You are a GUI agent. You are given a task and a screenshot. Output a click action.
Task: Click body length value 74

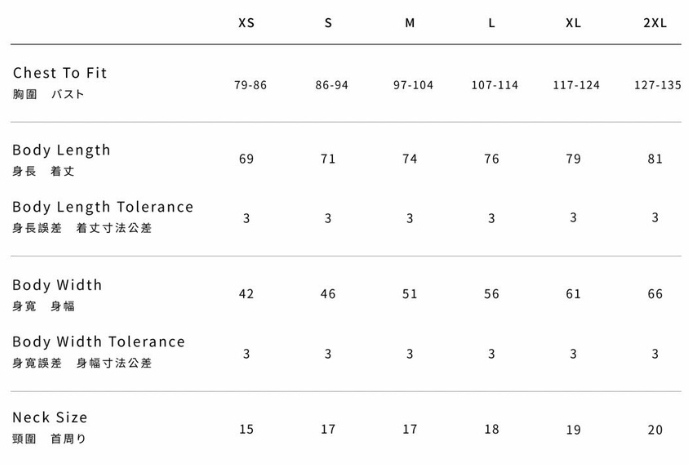pos(410,159)
